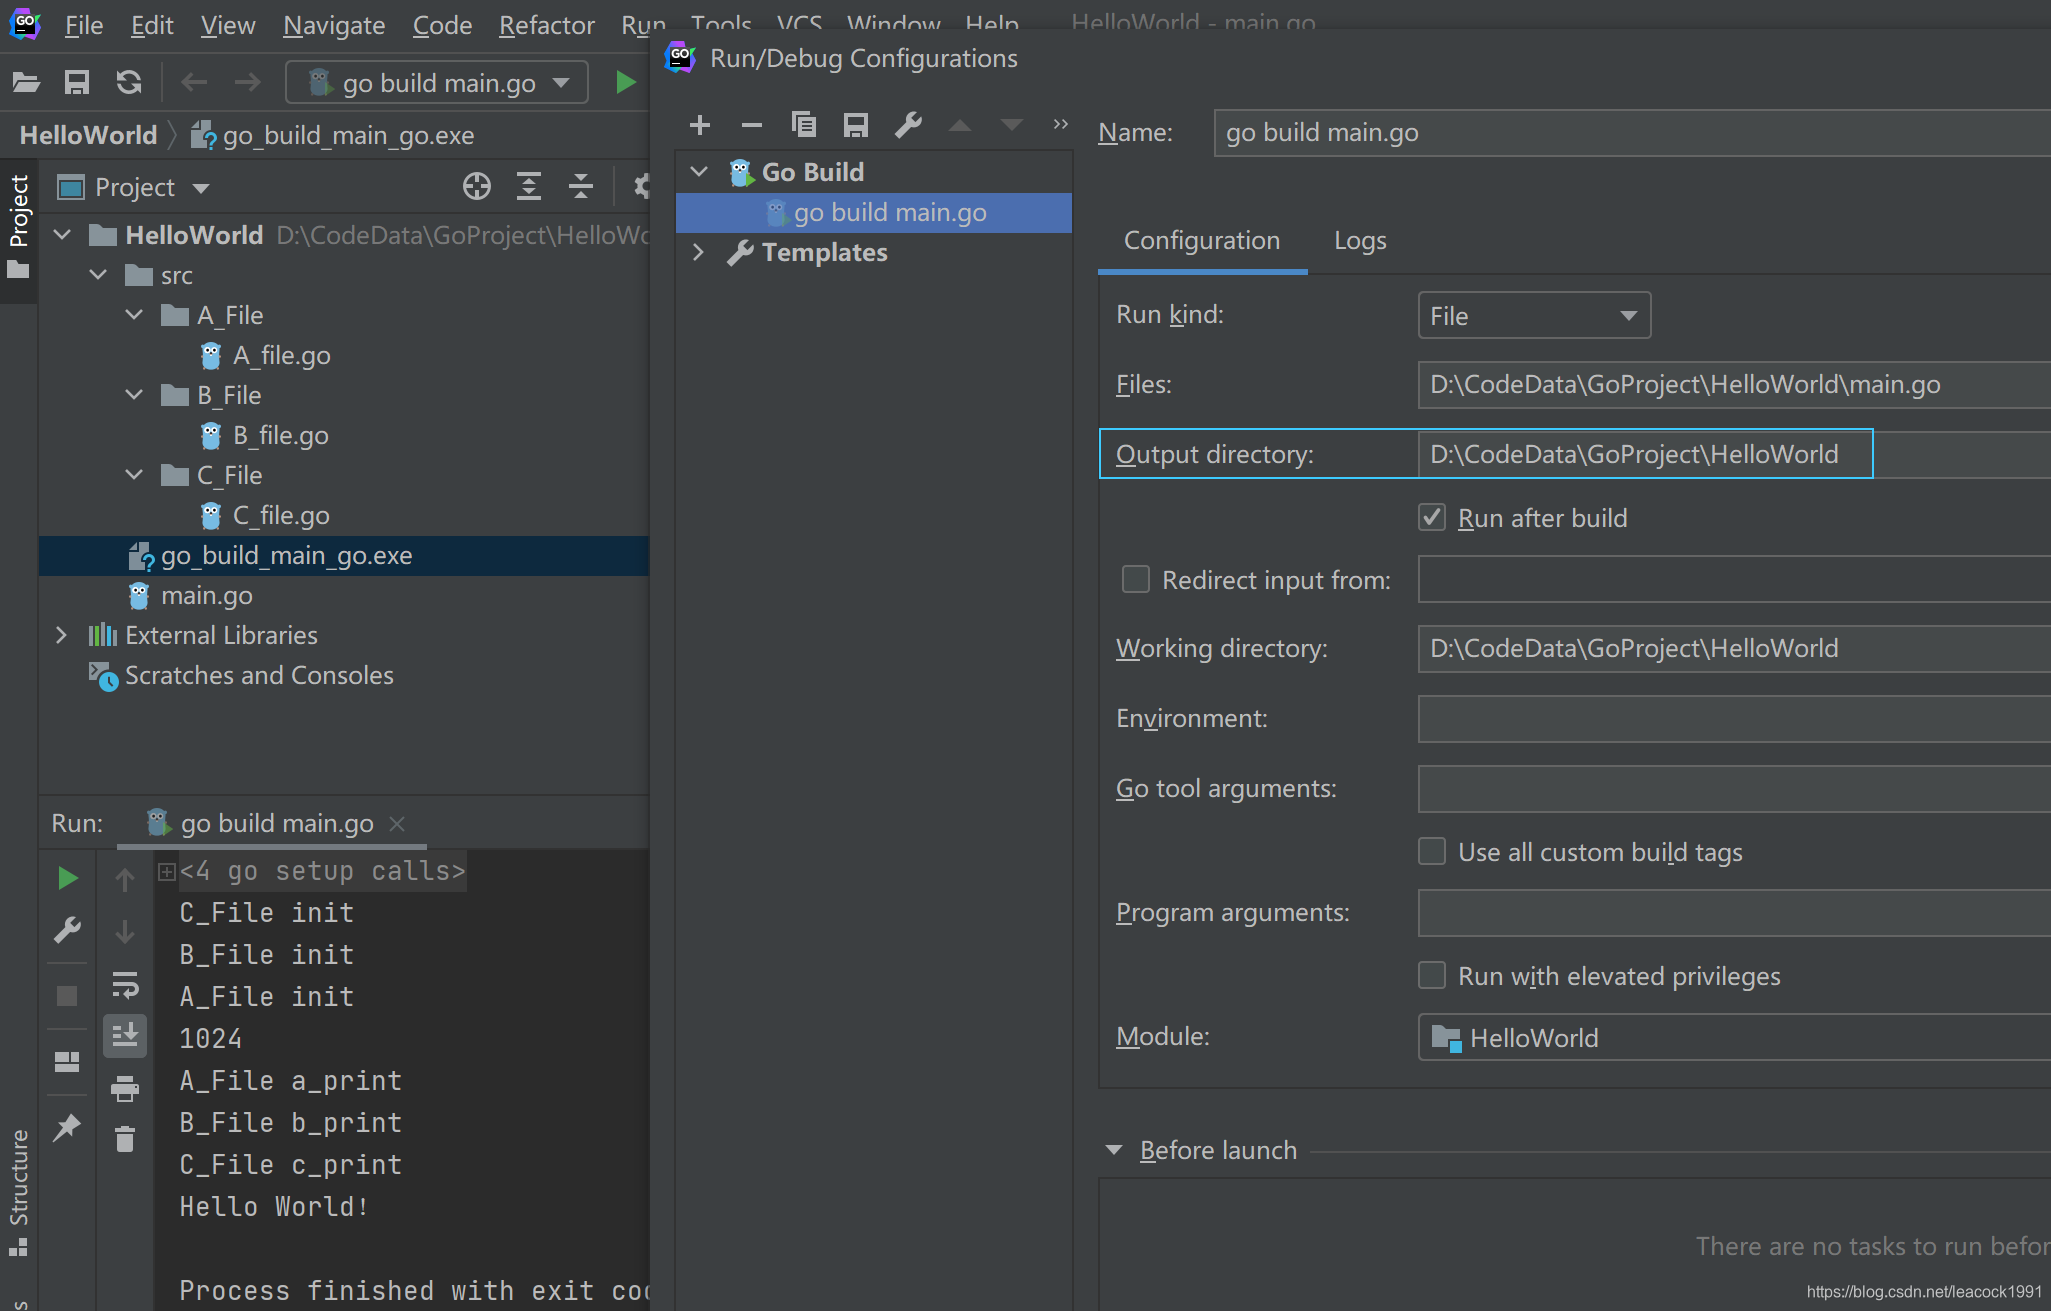Toggle Run after build checkbox
The image size is (2051, 1311).
1432,517
